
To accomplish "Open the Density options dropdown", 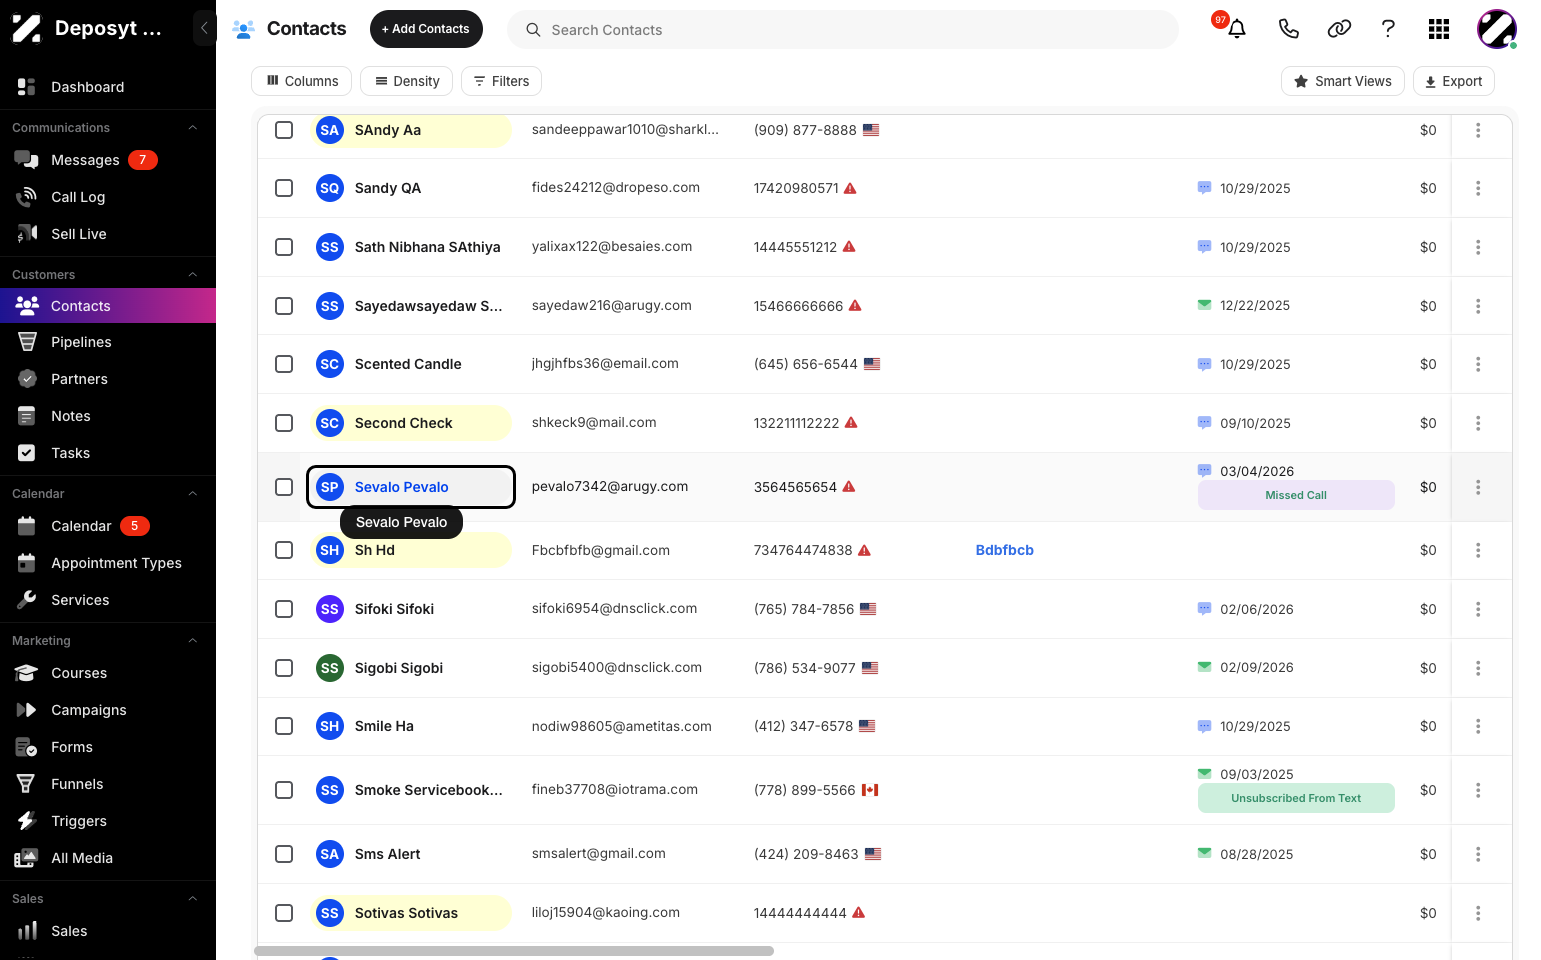I will [x=407, y=81].
